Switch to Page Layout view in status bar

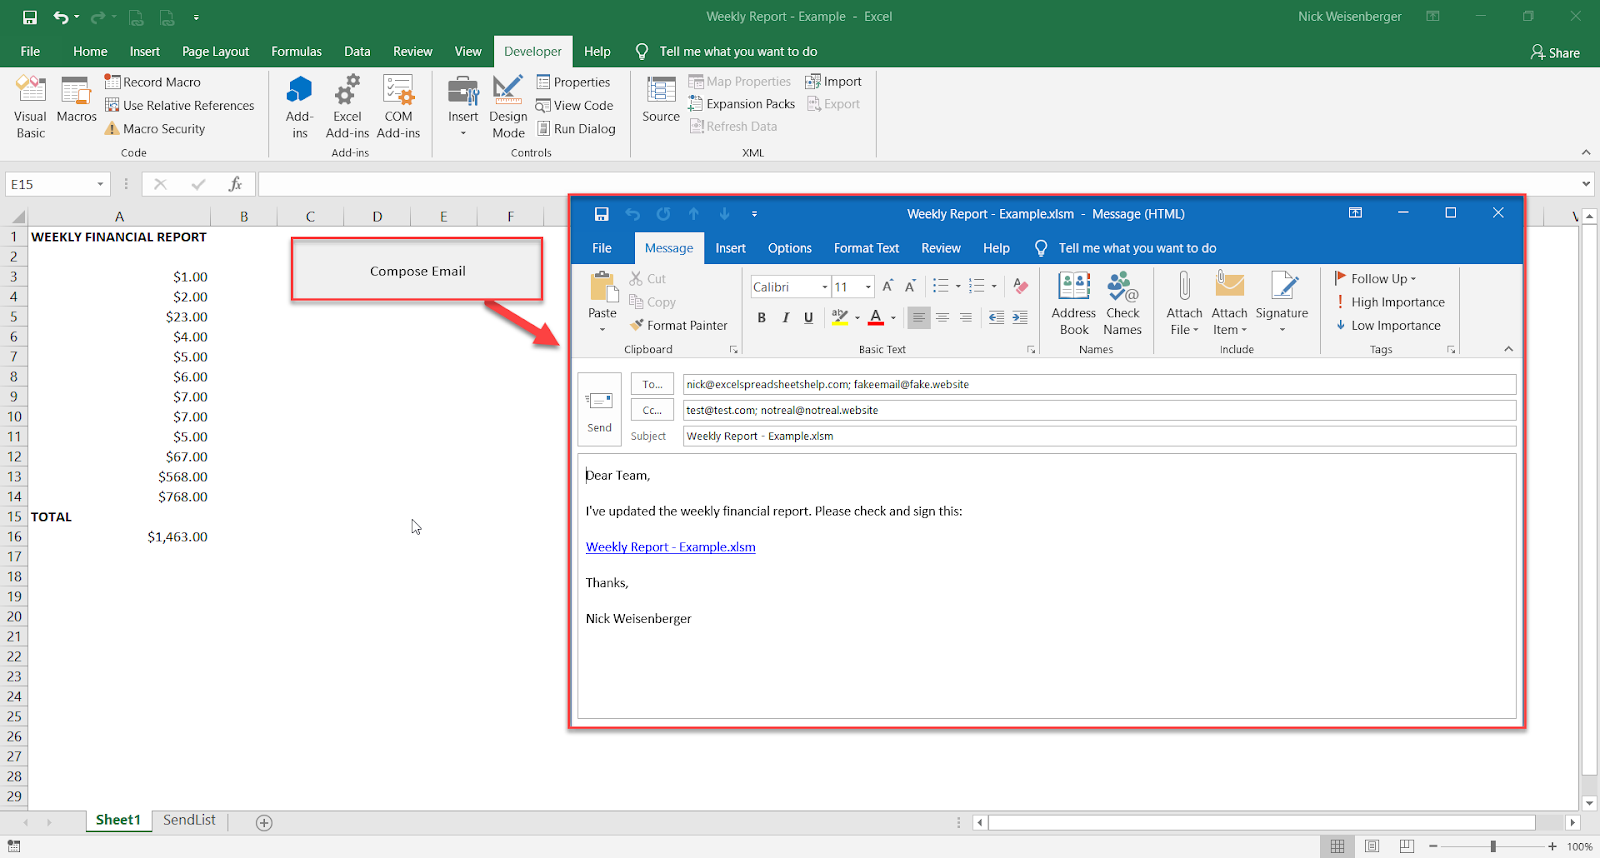point(1372,846)
